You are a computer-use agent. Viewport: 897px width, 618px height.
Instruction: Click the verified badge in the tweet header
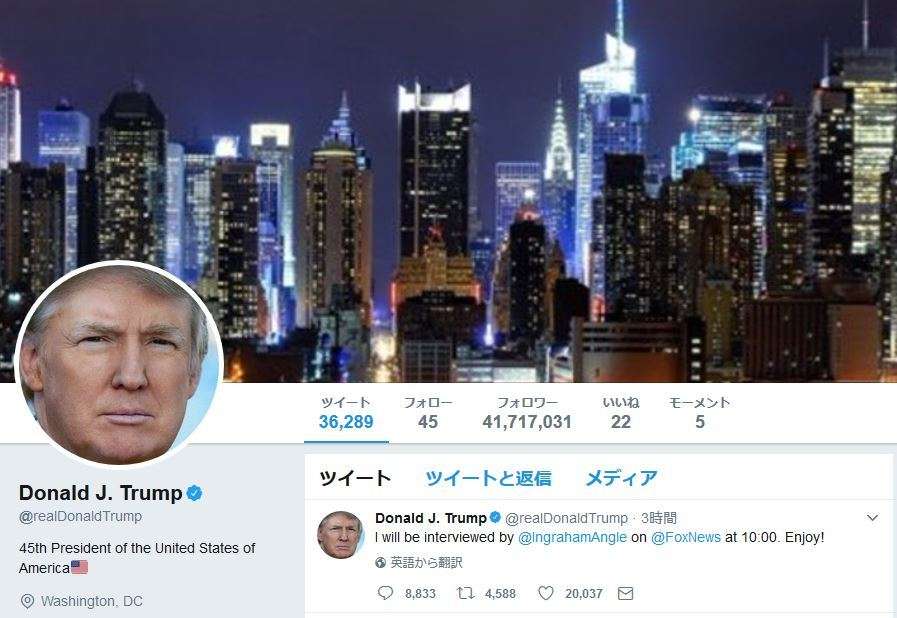click(495, 518)
